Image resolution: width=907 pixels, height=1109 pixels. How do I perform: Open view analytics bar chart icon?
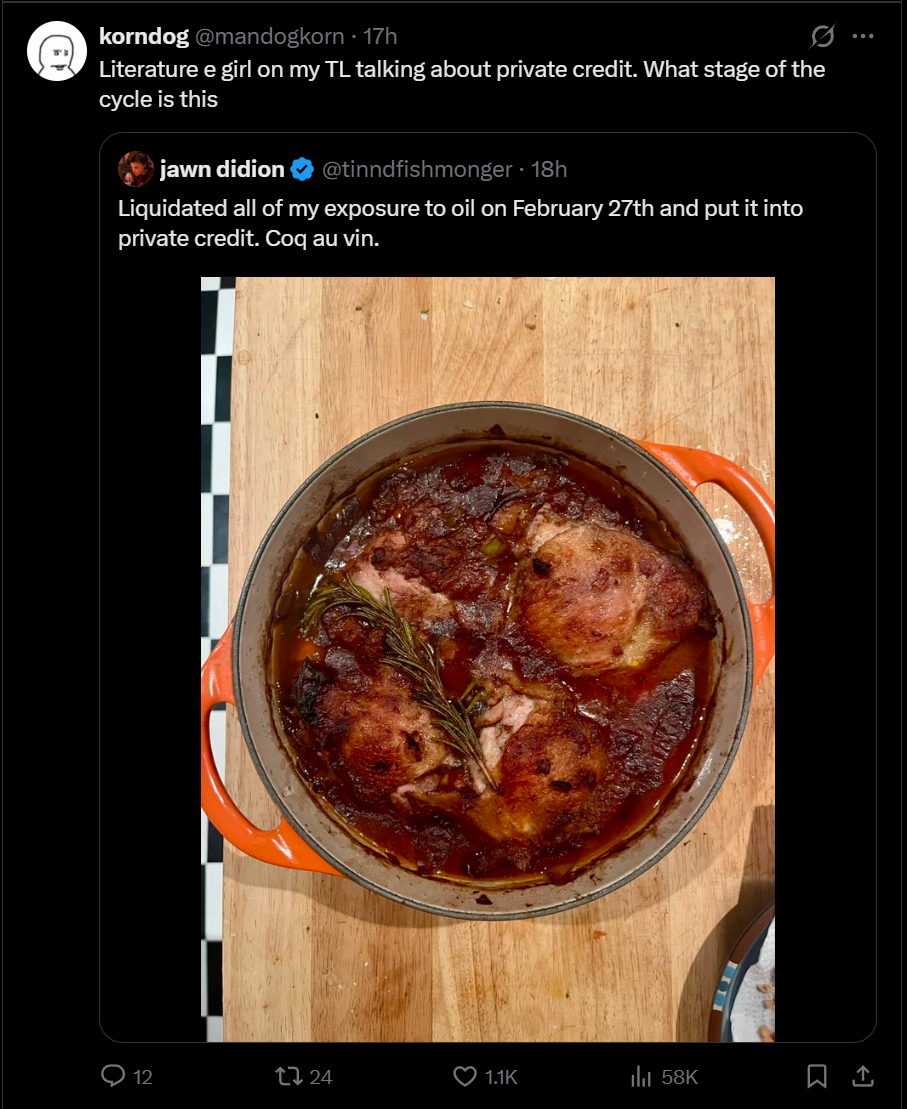[x=641, y=1076]
